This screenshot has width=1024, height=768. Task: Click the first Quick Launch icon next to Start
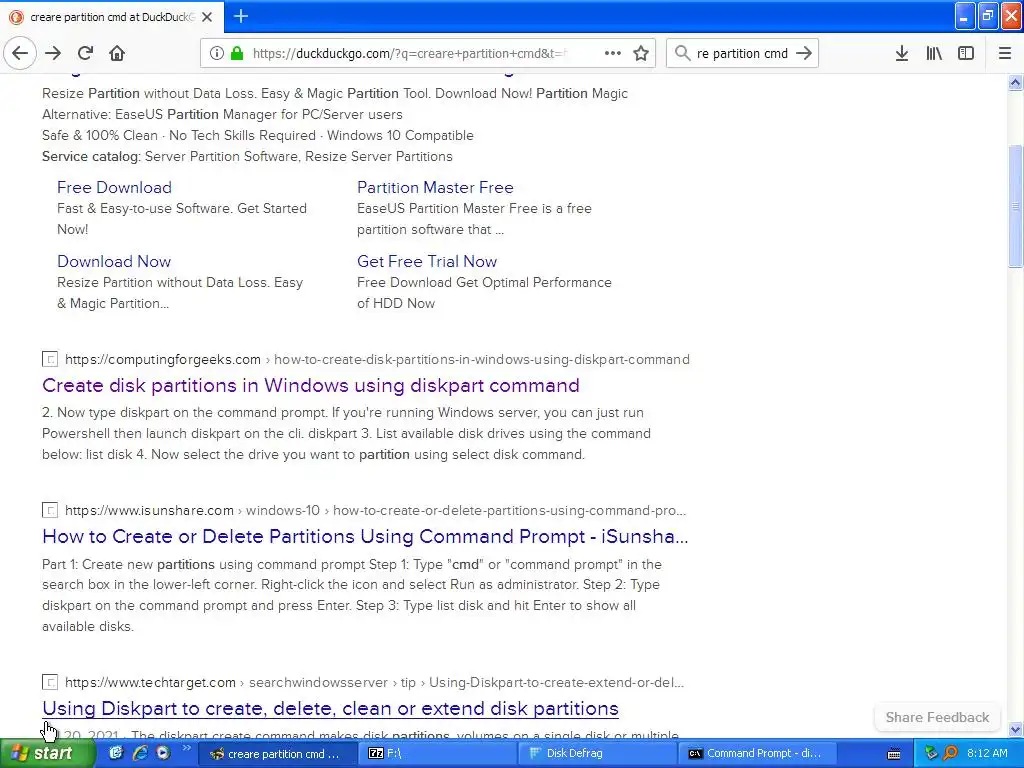pyautogui.click(x=116, y=753)
